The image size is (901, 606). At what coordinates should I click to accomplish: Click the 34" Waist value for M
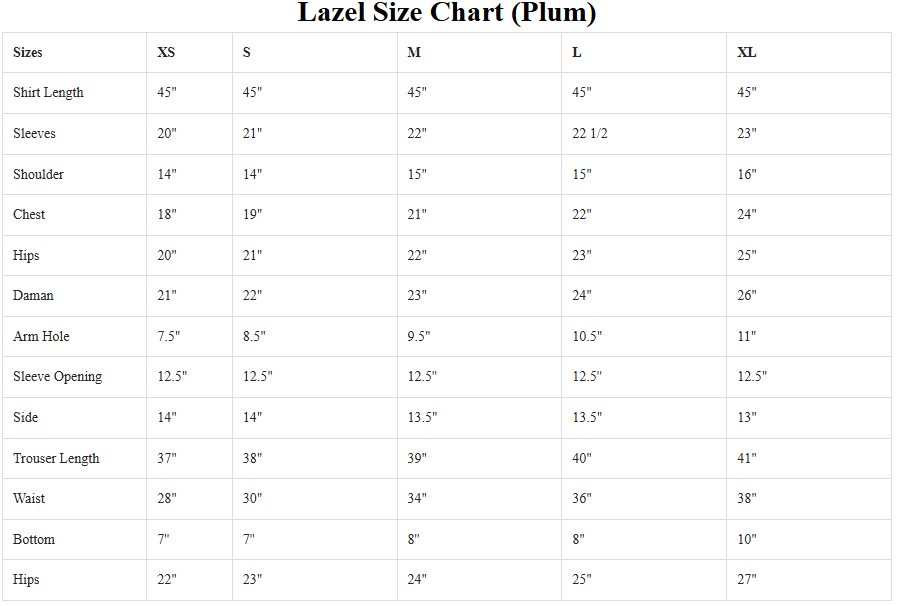(x=417, y=499)
